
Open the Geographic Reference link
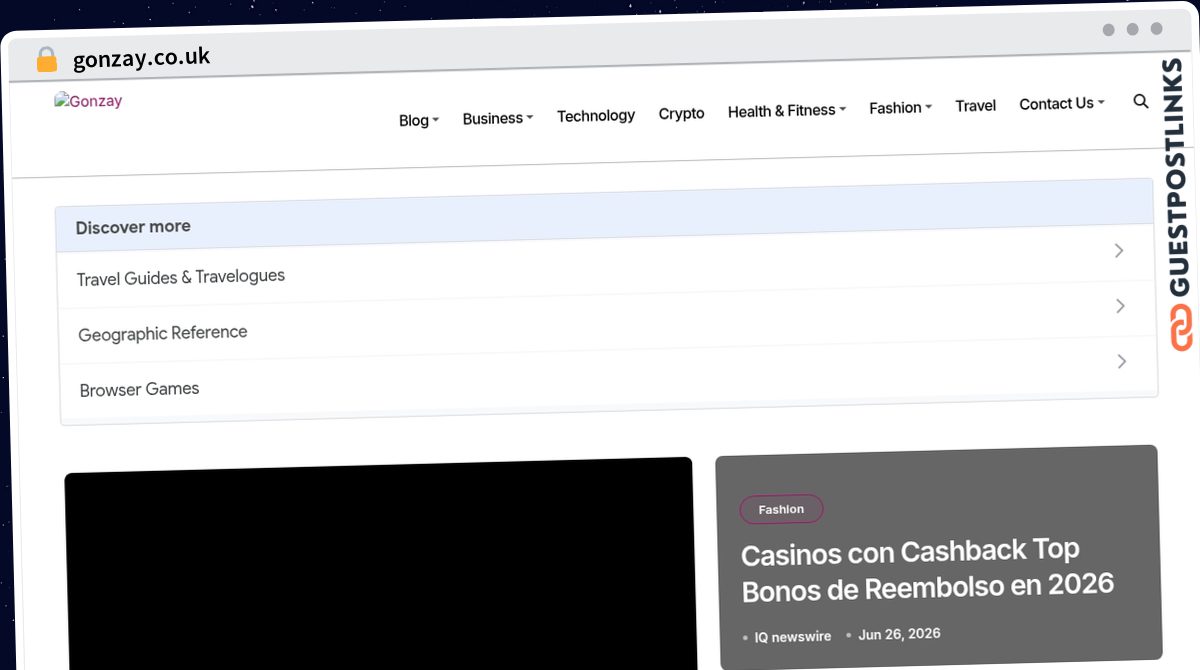[x=163, y=333]
